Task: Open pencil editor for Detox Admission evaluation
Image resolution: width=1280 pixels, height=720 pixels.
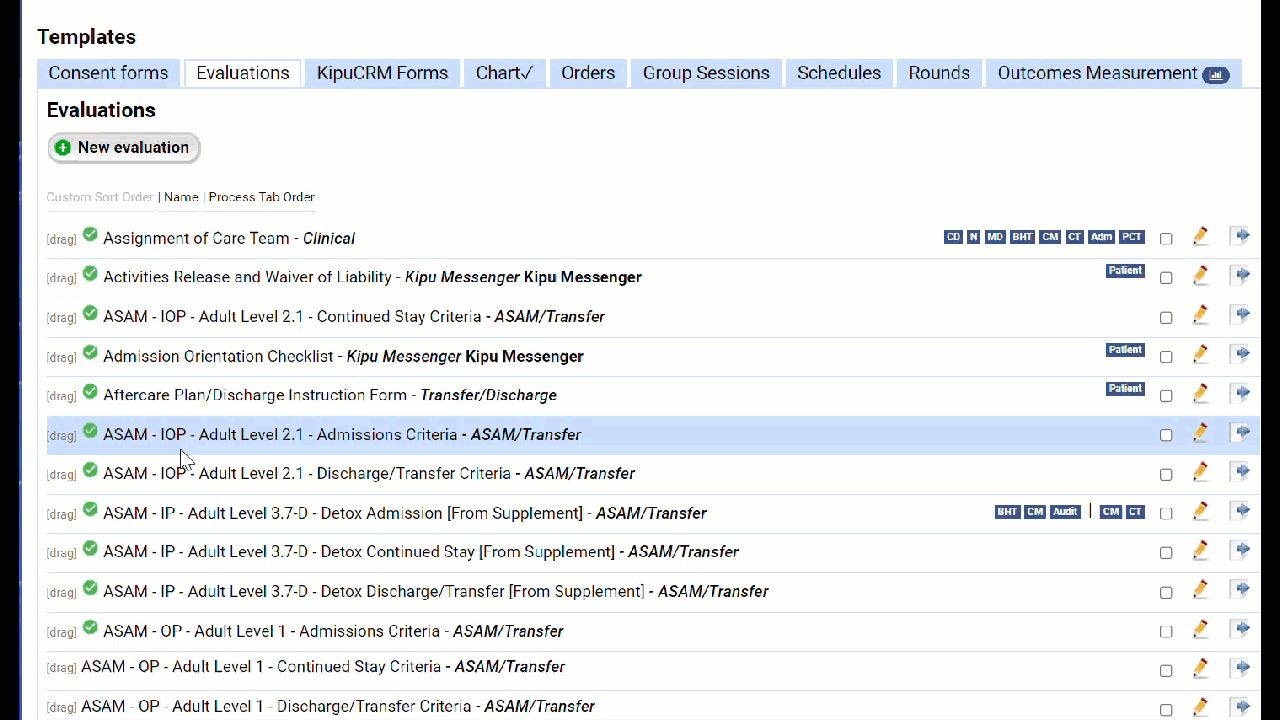Action: coord(1200,512)
